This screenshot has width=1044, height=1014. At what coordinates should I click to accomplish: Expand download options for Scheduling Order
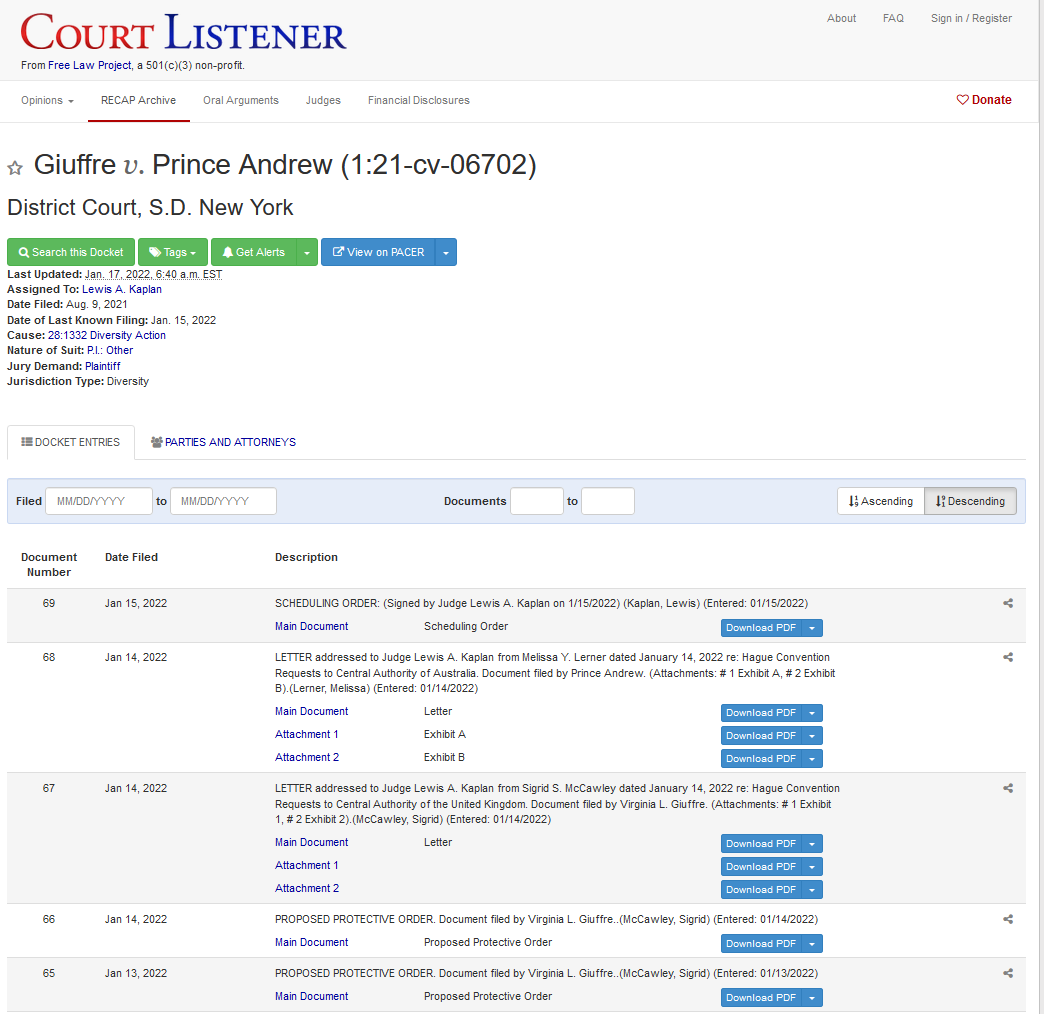tap(812, 628)
